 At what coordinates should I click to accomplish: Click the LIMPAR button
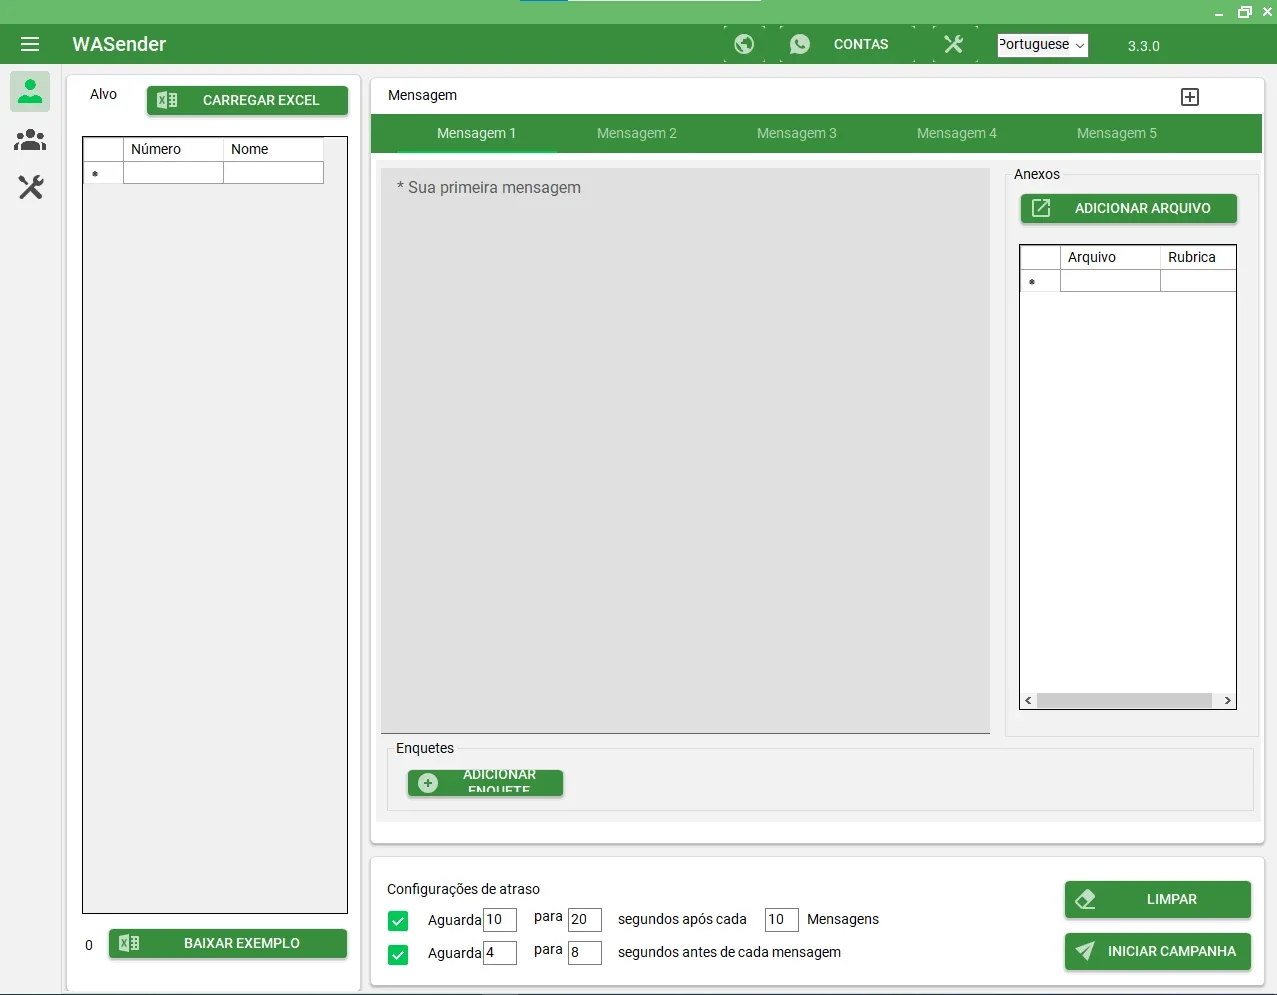1158,899
